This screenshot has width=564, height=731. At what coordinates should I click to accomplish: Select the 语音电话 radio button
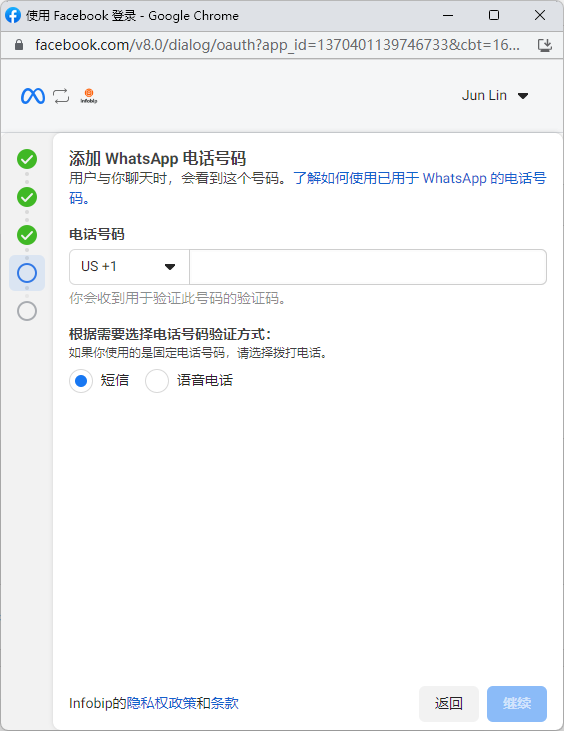pos(157,381)
